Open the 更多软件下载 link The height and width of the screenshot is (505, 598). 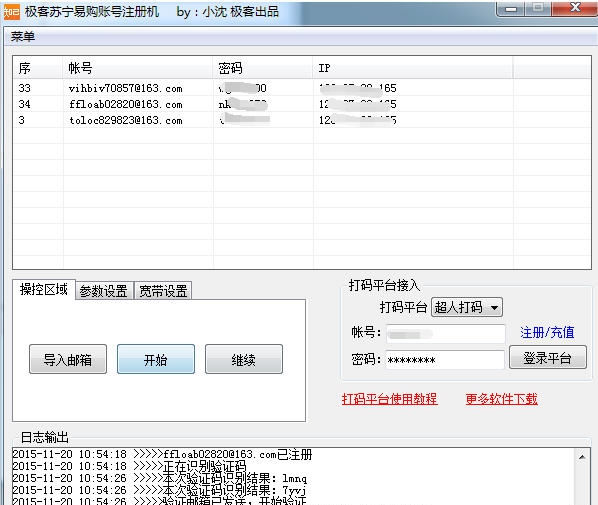tap(502, 399)
